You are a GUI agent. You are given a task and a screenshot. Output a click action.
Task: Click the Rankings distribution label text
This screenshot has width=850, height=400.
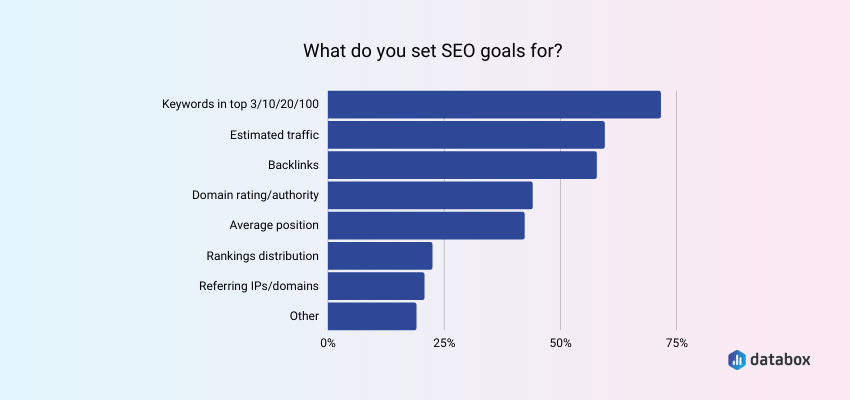pyautogui.click(x=263, y=255)
